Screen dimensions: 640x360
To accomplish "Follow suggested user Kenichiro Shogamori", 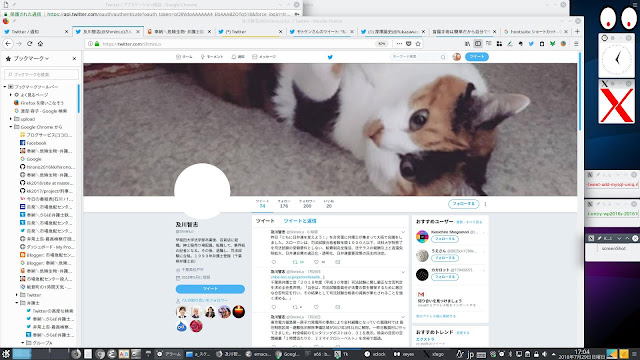I will pos(445,239).
